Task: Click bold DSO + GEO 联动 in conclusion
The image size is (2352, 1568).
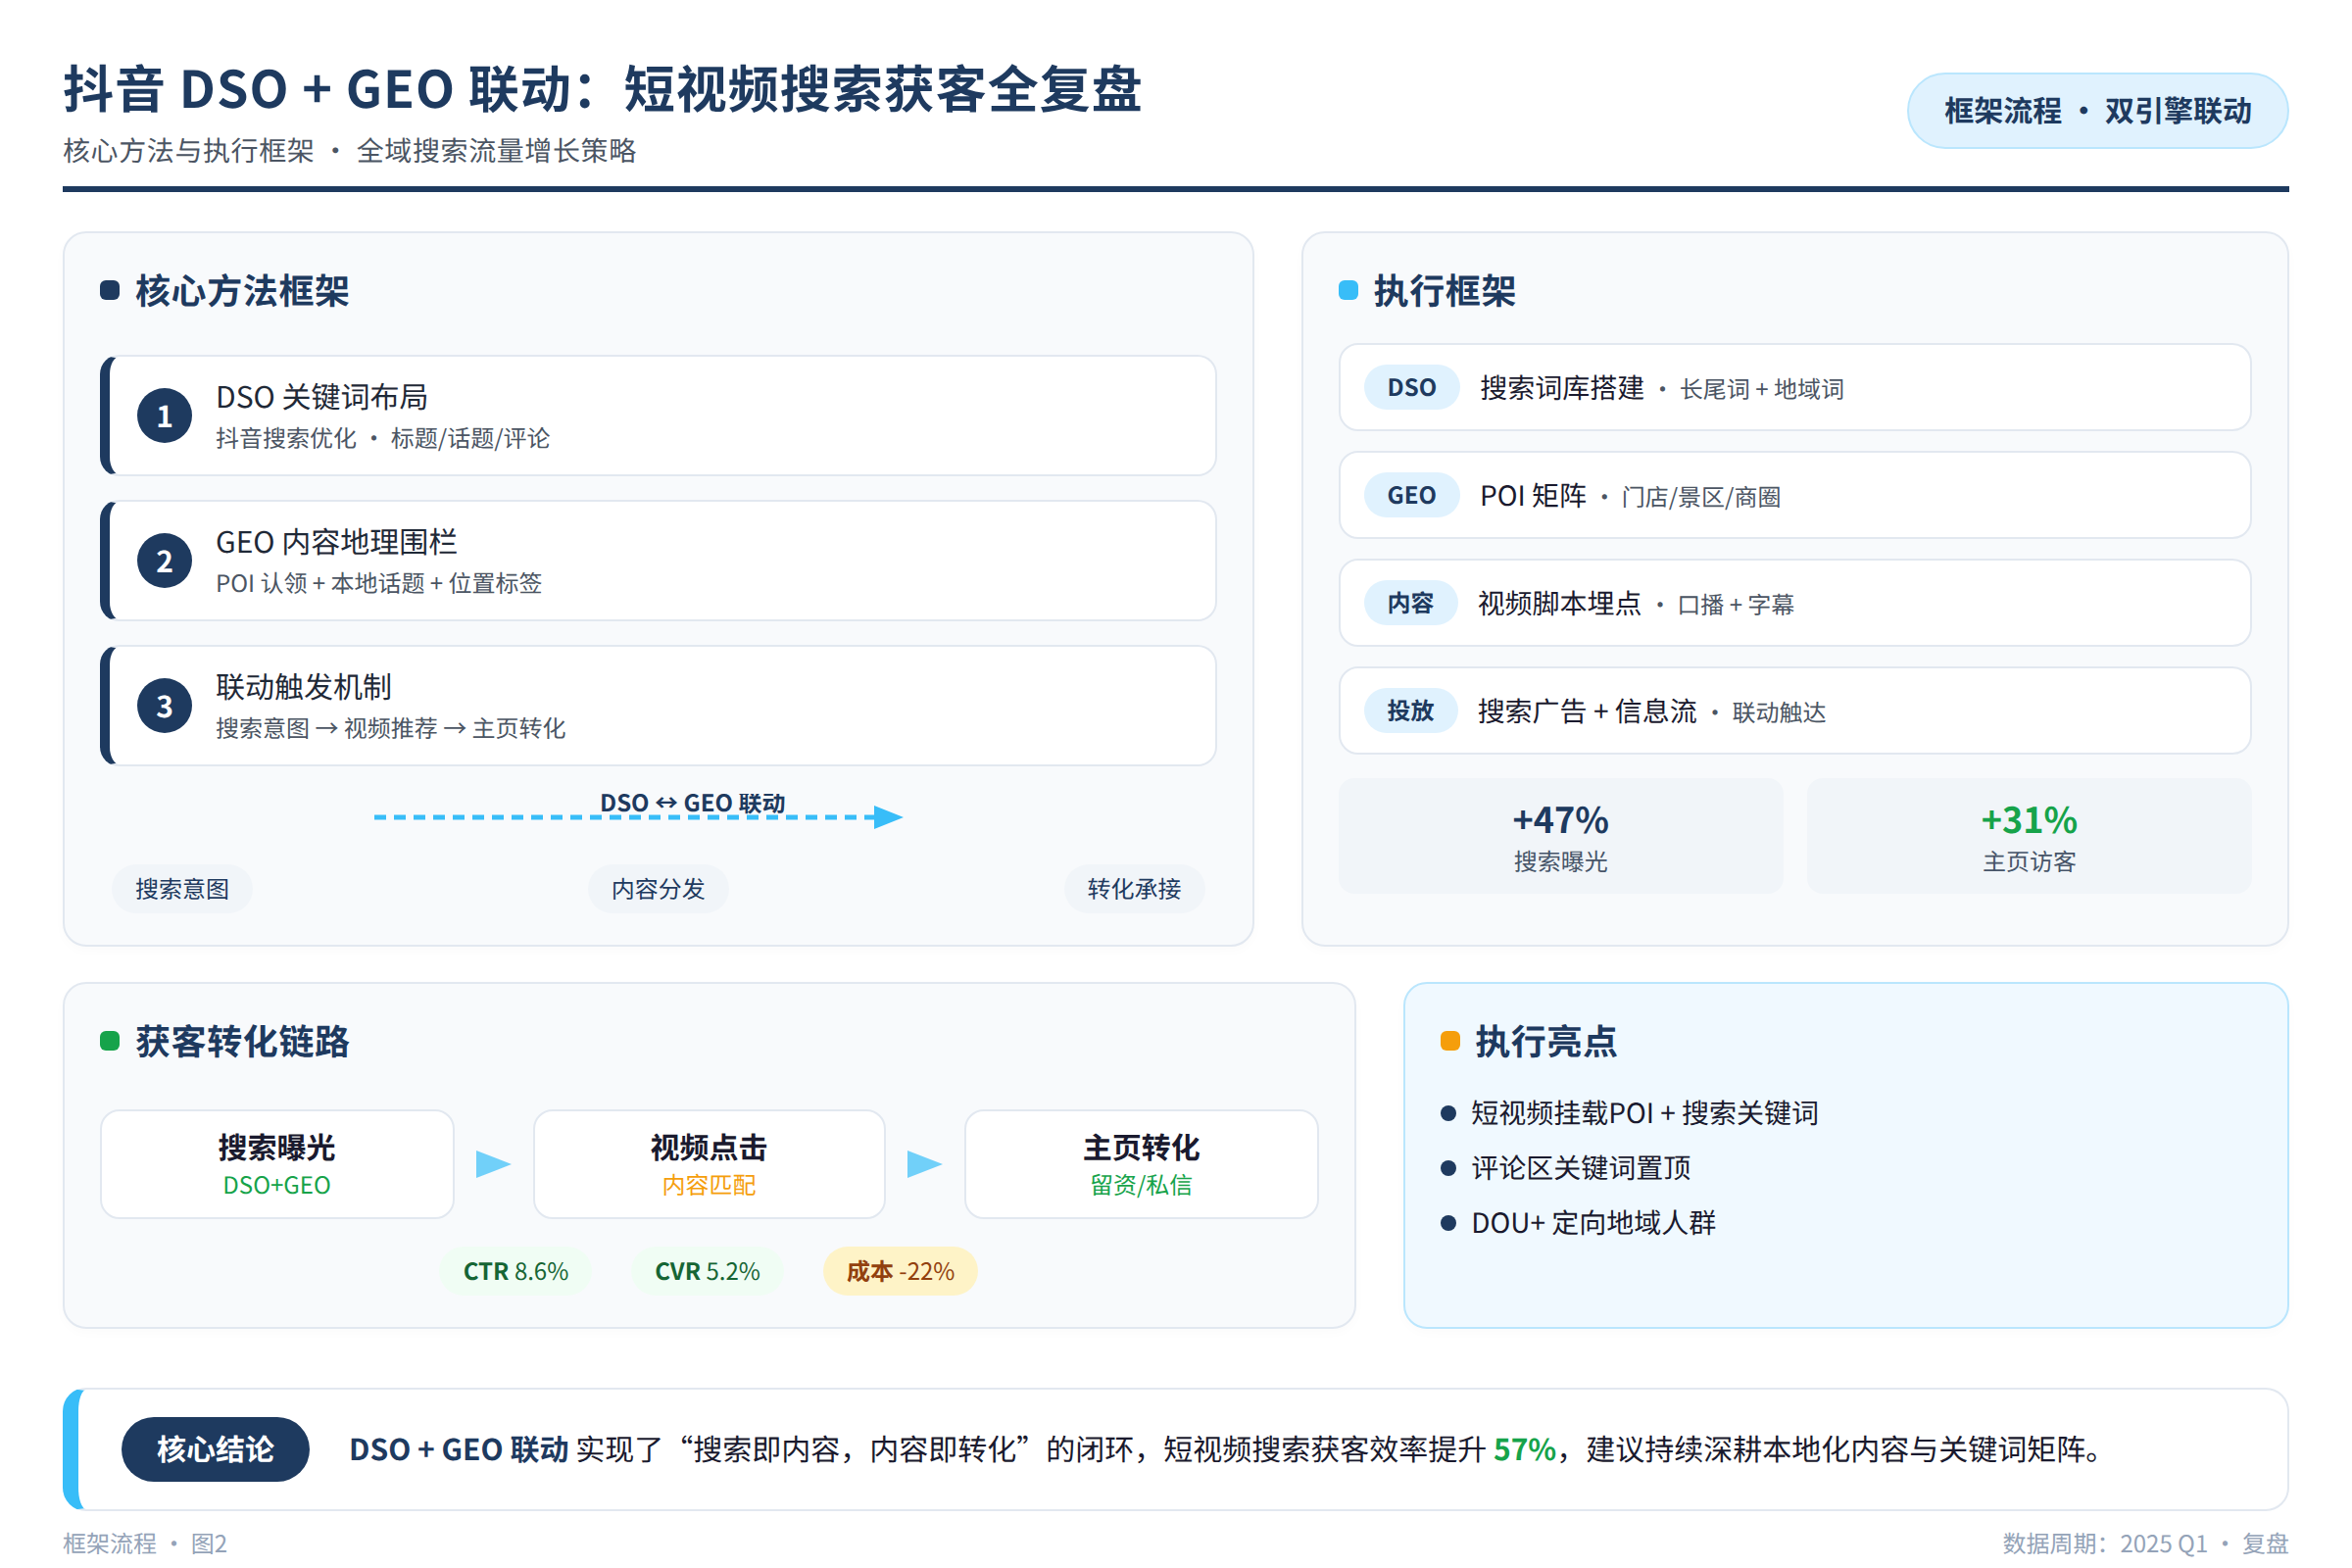Action: coord(459,1449)
